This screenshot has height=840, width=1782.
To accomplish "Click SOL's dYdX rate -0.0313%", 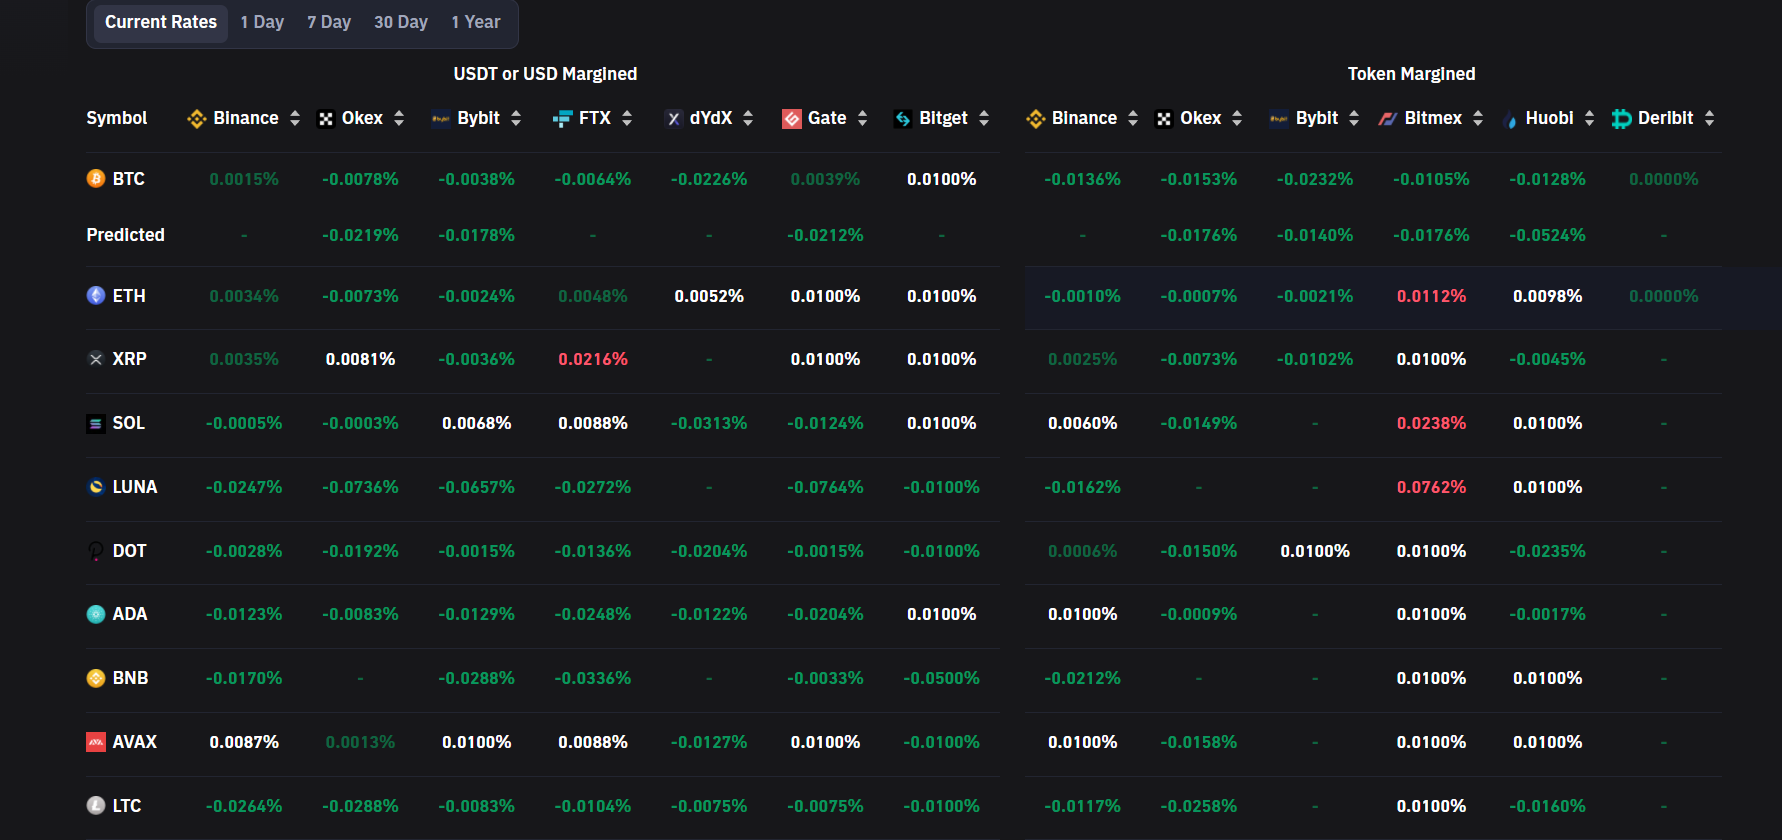I will [x=709, y=423].
